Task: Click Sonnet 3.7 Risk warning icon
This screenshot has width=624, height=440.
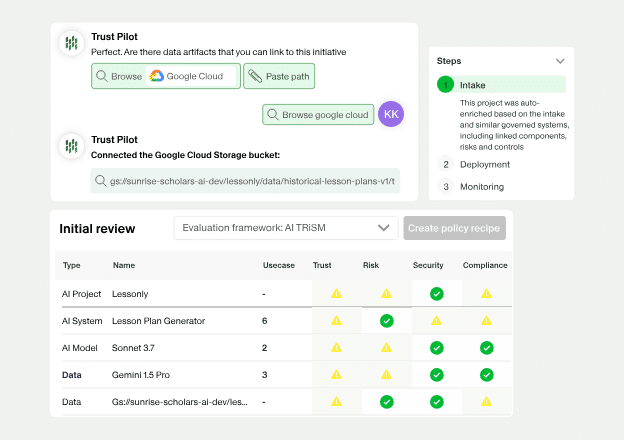Action: click(386, 347)
